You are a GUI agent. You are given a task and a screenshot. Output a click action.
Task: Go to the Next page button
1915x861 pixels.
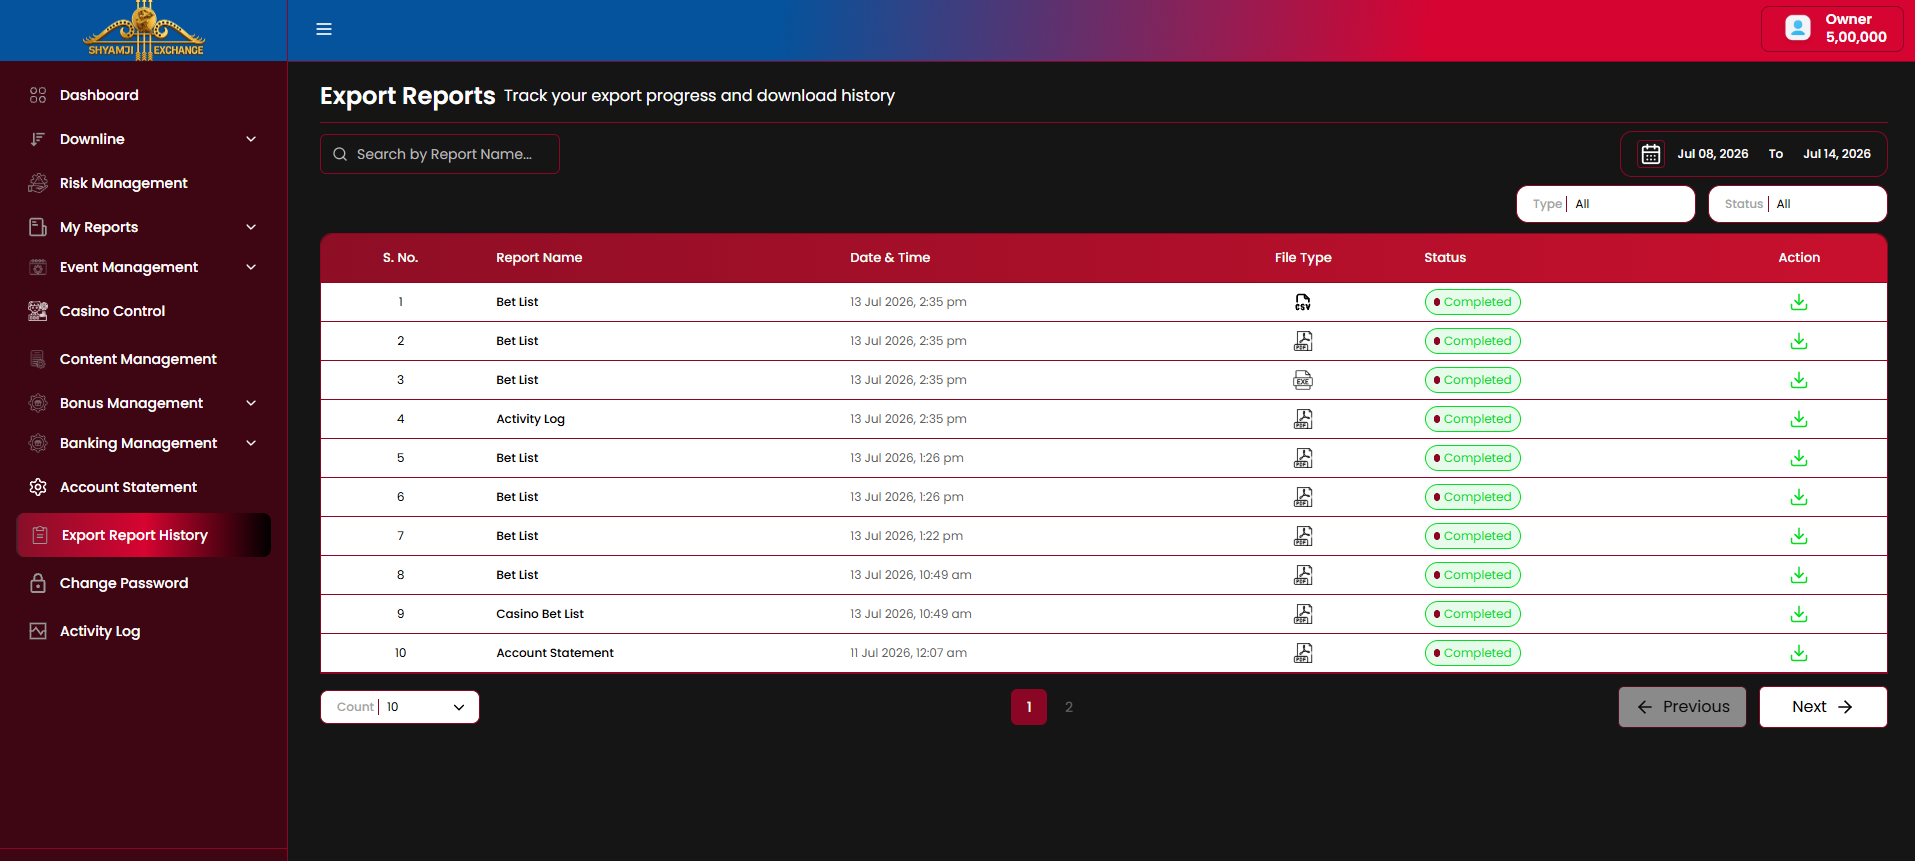[1823, 707]
